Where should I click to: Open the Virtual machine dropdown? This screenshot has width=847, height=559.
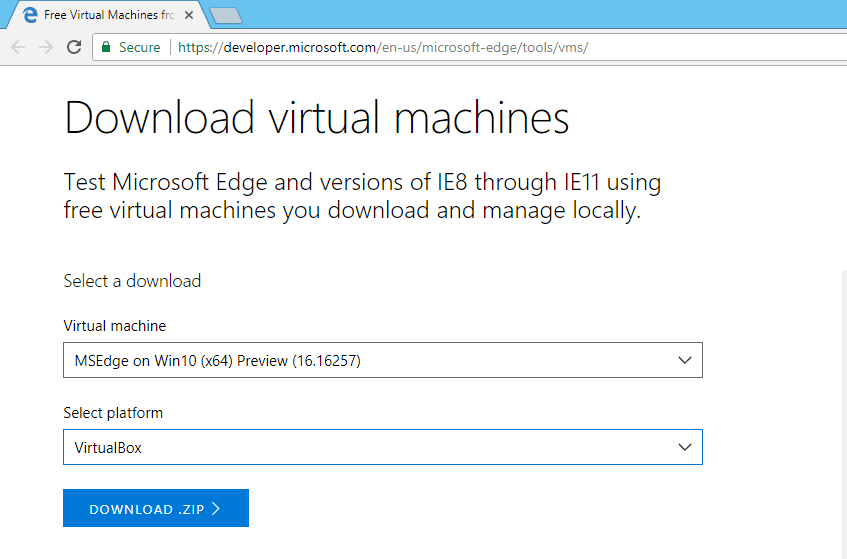(x=382, y=360)
